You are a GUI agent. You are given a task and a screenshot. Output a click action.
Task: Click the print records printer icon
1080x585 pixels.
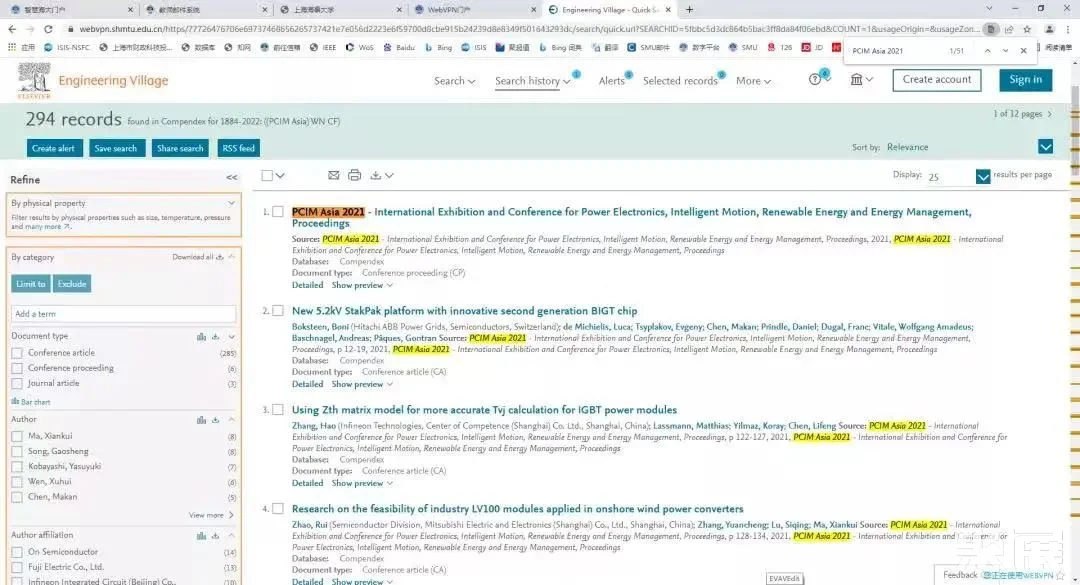coord(354,175)
